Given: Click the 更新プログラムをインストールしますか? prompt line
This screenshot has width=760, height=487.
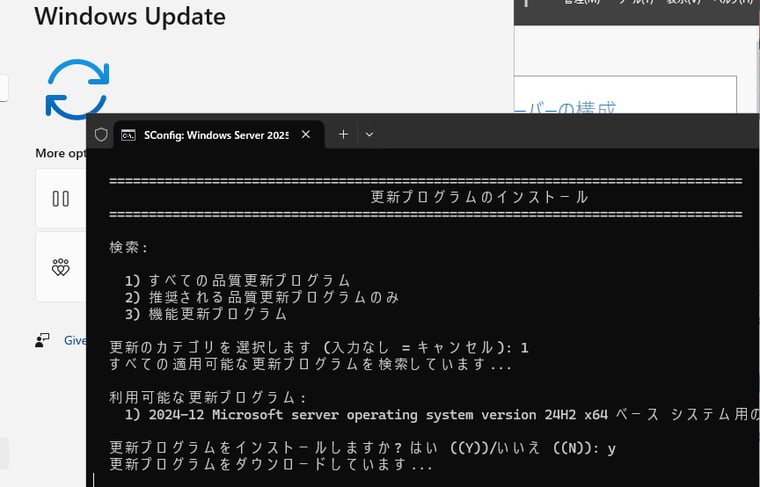Looking at the screenshot, I should pos(362,448).
